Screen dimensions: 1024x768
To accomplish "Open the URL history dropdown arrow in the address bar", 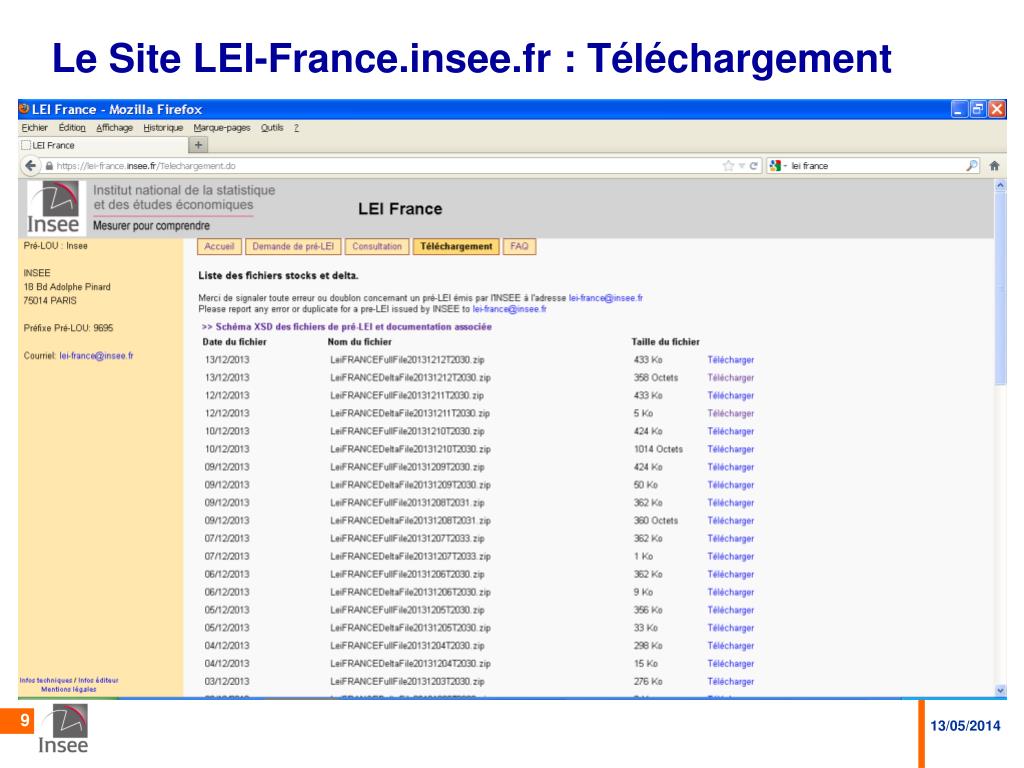I will [742, 166].
